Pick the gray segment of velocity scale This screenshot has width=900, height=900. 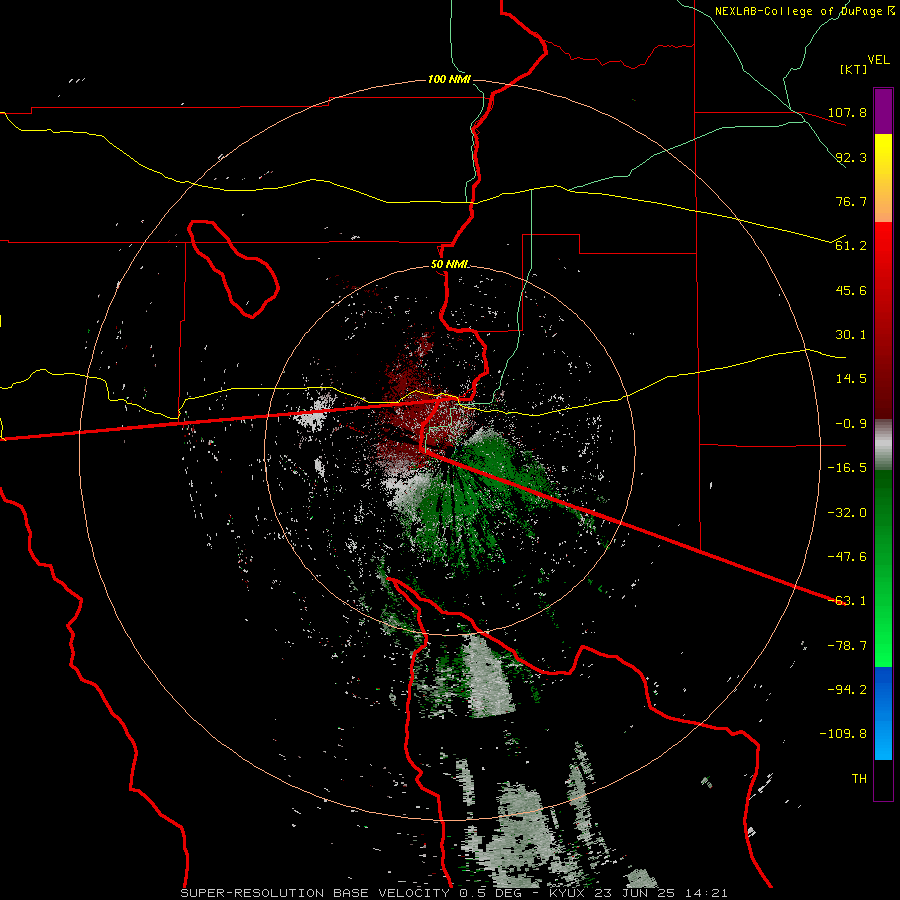(x=883, y=445)
